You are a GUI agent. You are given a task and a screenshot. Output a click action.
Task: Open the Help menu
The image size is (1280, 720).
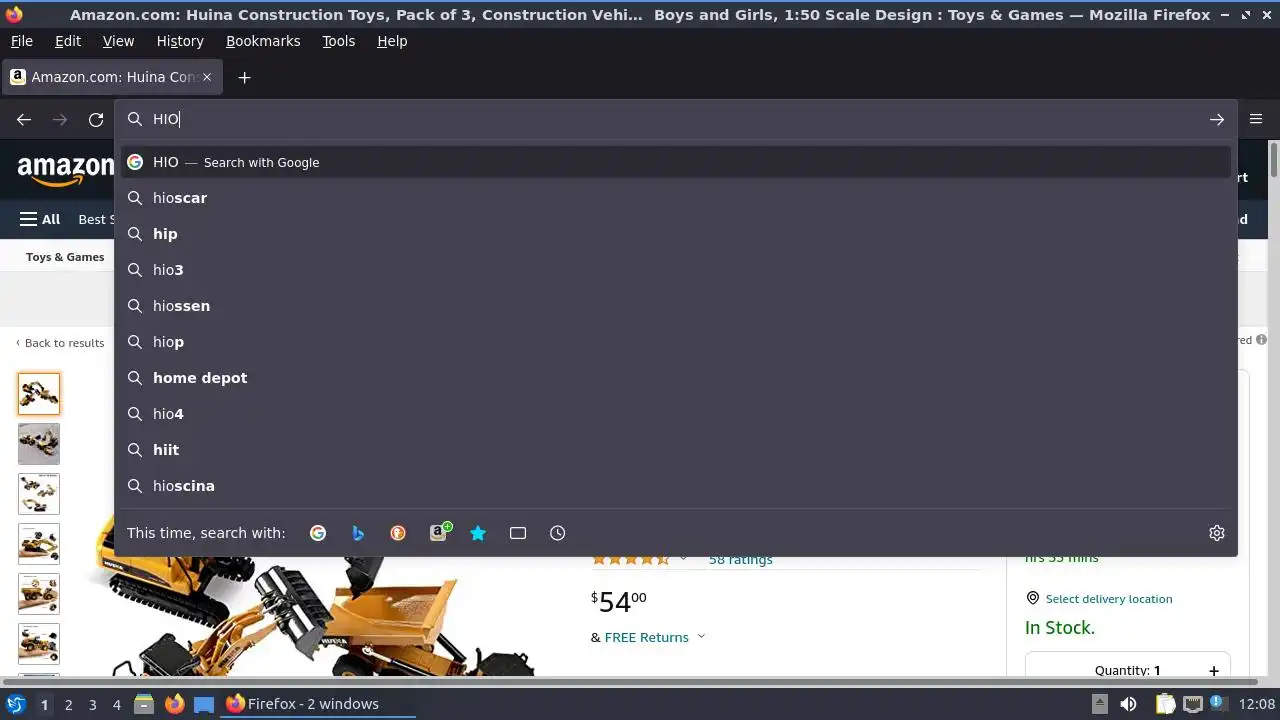coord(392,41)
